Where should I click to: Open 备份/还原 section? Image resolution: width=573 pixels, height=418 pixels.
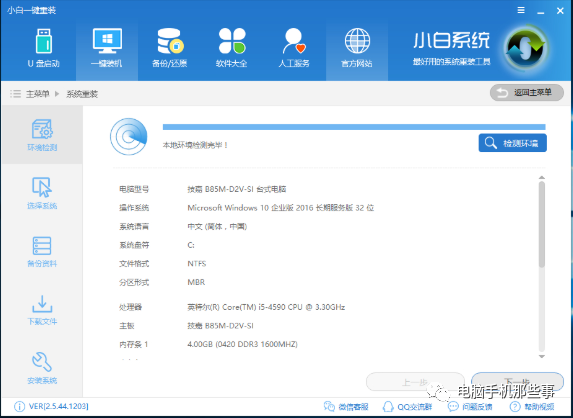point(170,49)
